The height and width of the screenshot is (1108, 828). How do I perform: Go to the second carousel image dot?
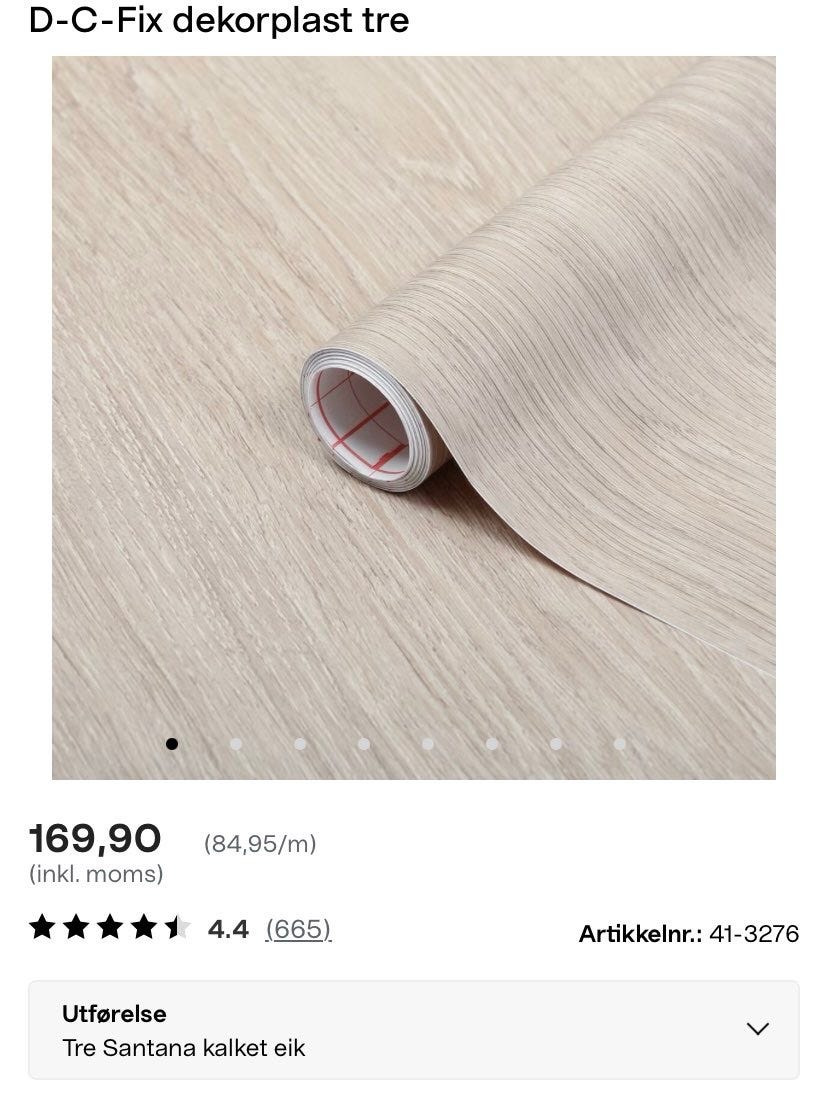point(236,743)
